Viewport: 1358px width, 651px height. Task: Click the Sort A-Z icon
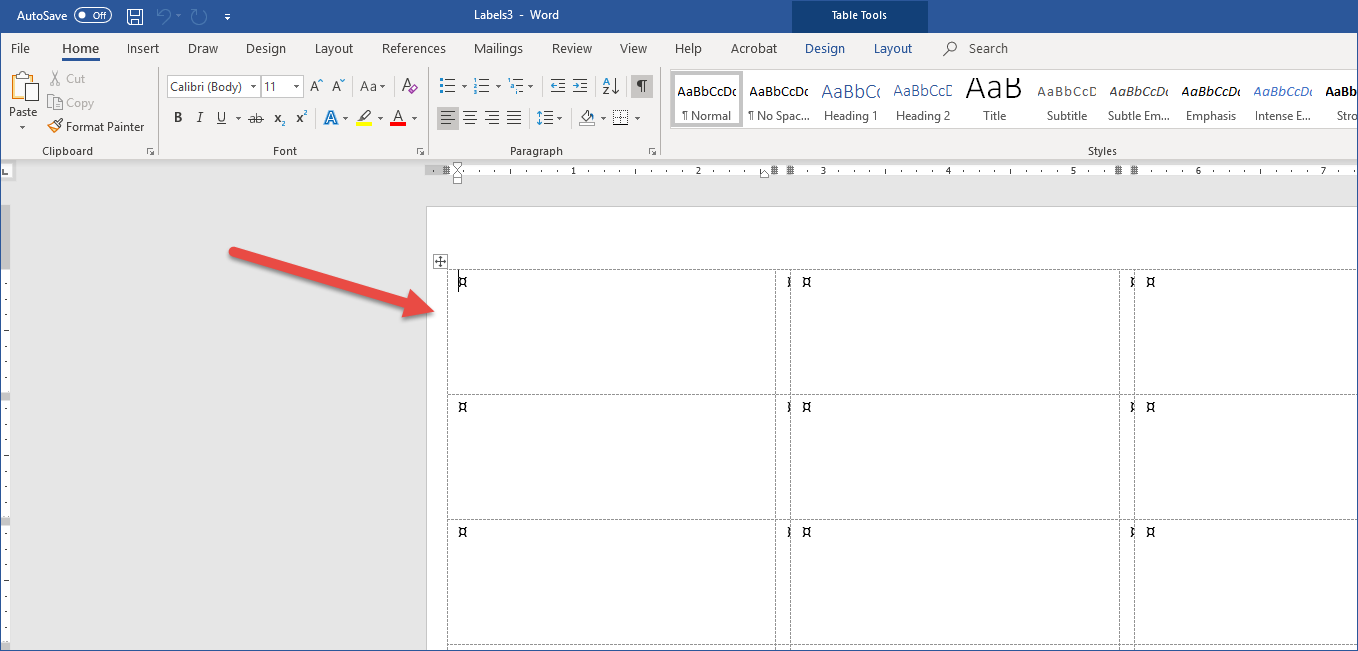(611, 87)
